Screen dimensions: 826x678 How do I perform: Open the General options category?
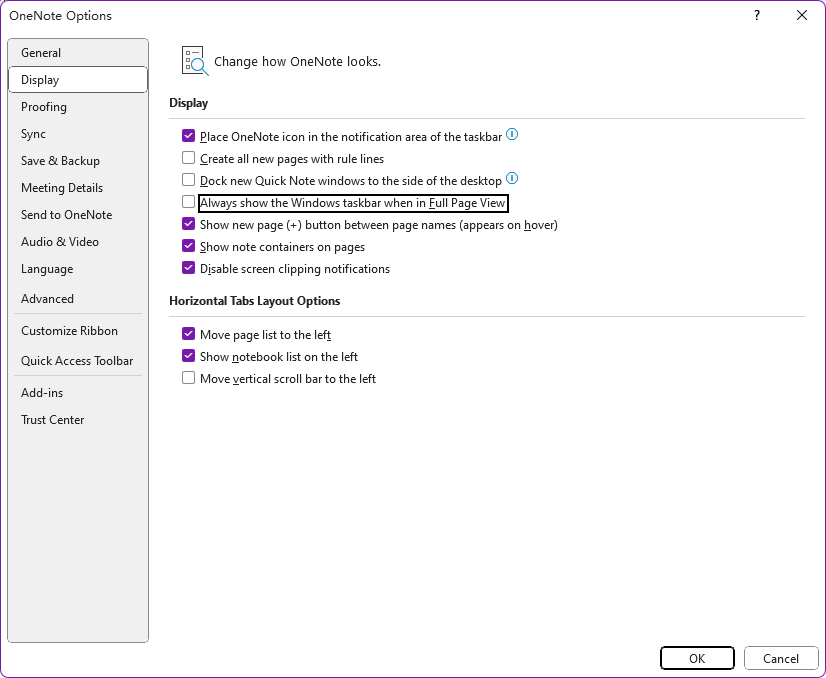tap(78, 53)
